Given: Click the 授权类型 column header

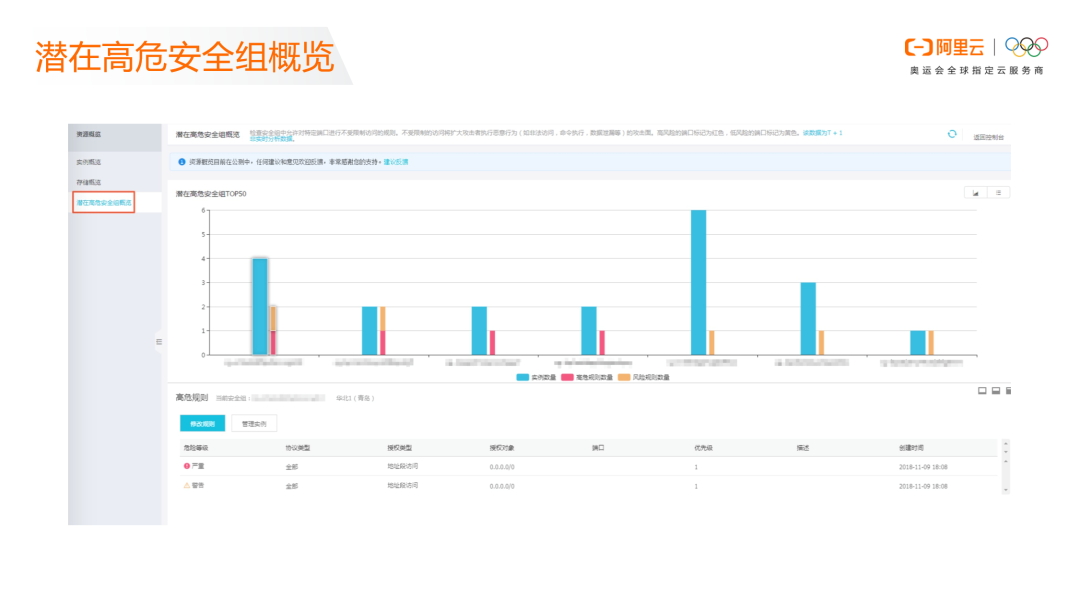Looking at the screenshot, I should pyautogui.click(x=399, y=448).
